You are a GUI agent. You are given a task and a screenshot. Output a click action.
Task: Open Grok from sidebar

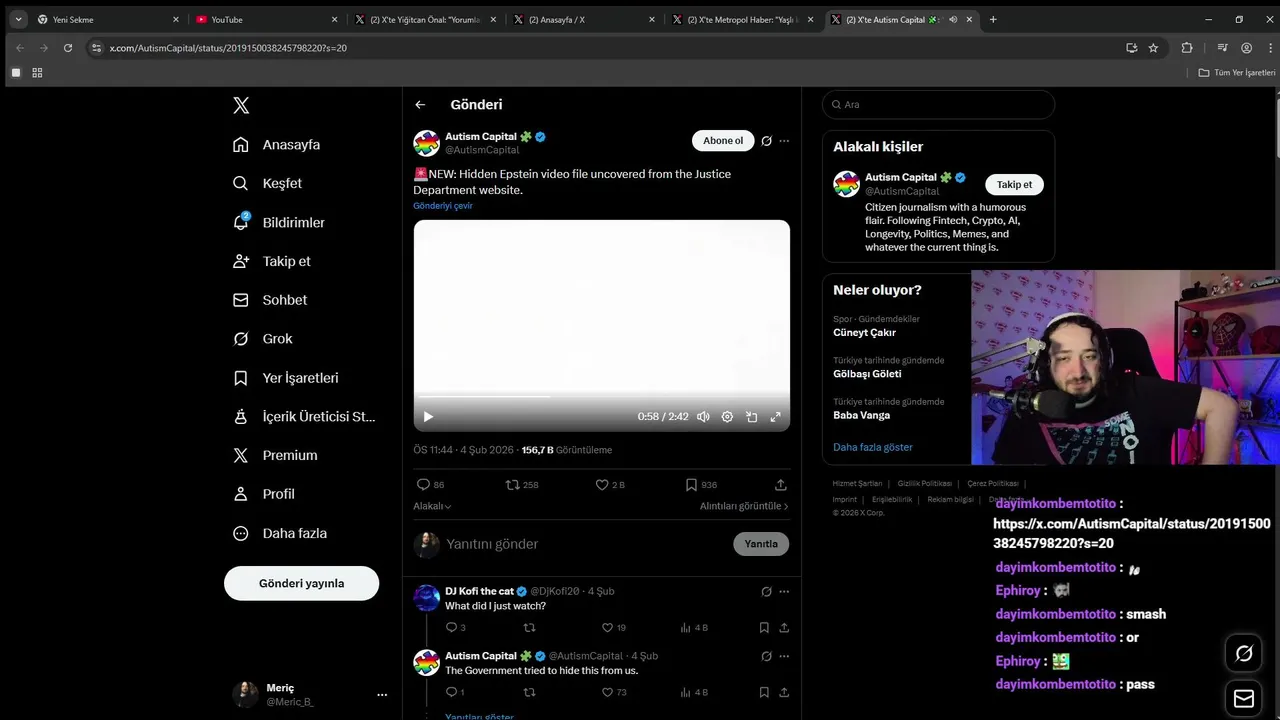click(x=263, y=339)
